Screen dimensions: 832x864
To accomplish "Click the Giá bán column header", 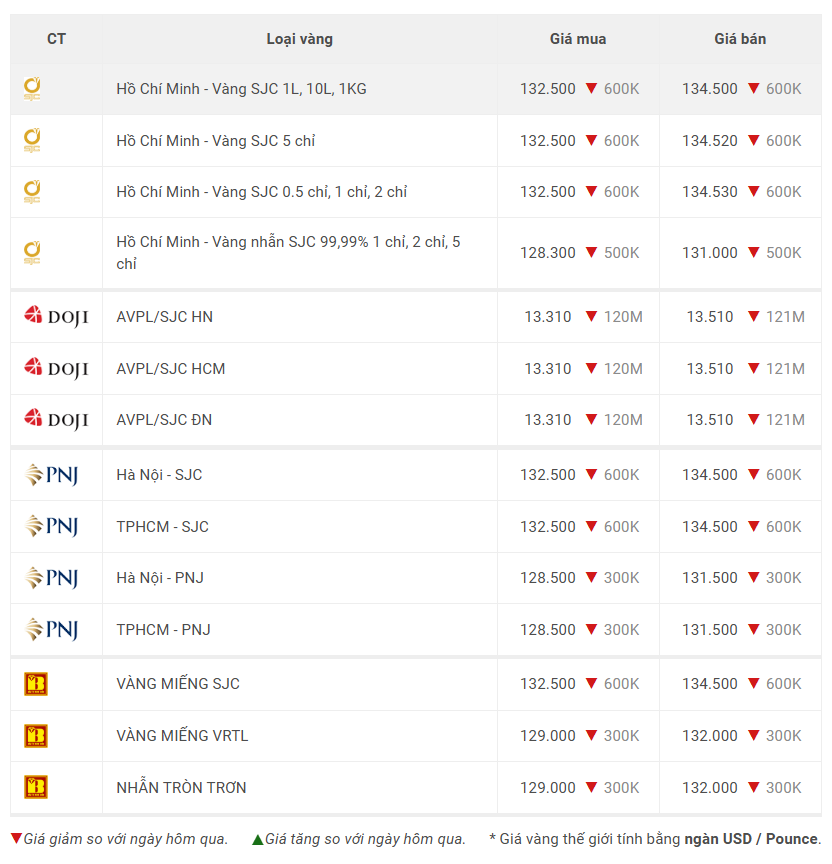I will (740, 39).
